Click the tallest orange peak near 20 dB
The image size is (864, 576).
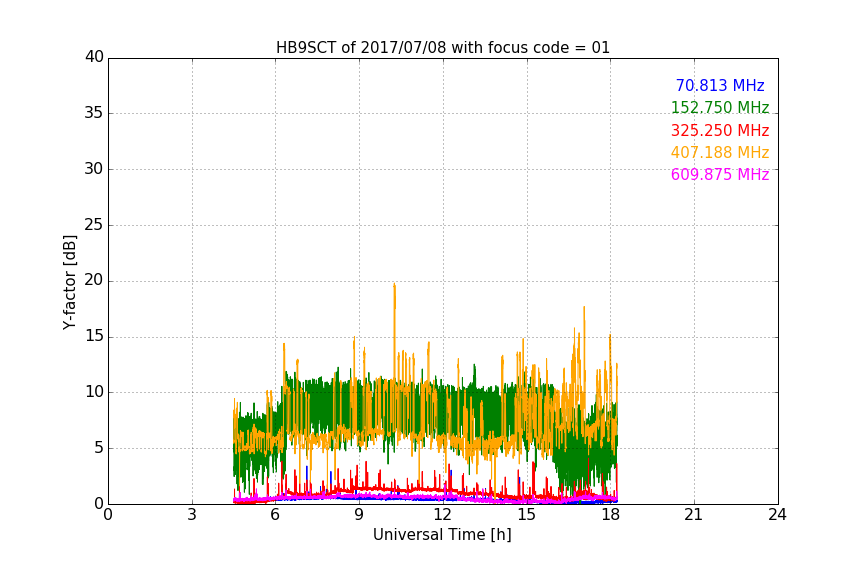pyautogui.click(x=395, y=286)
